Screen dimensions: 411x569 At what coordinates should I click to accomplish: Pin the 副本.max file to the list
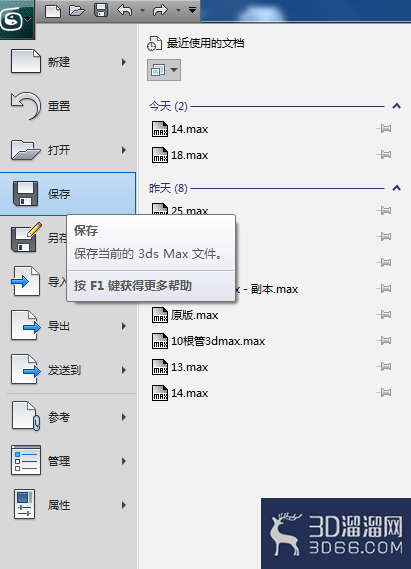384,288
